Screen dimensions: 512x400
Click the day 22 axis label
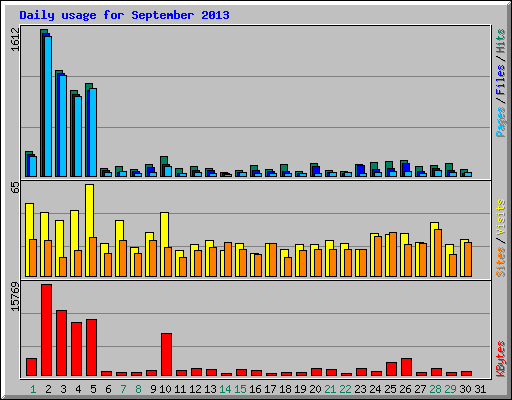(x=345, y=389)
